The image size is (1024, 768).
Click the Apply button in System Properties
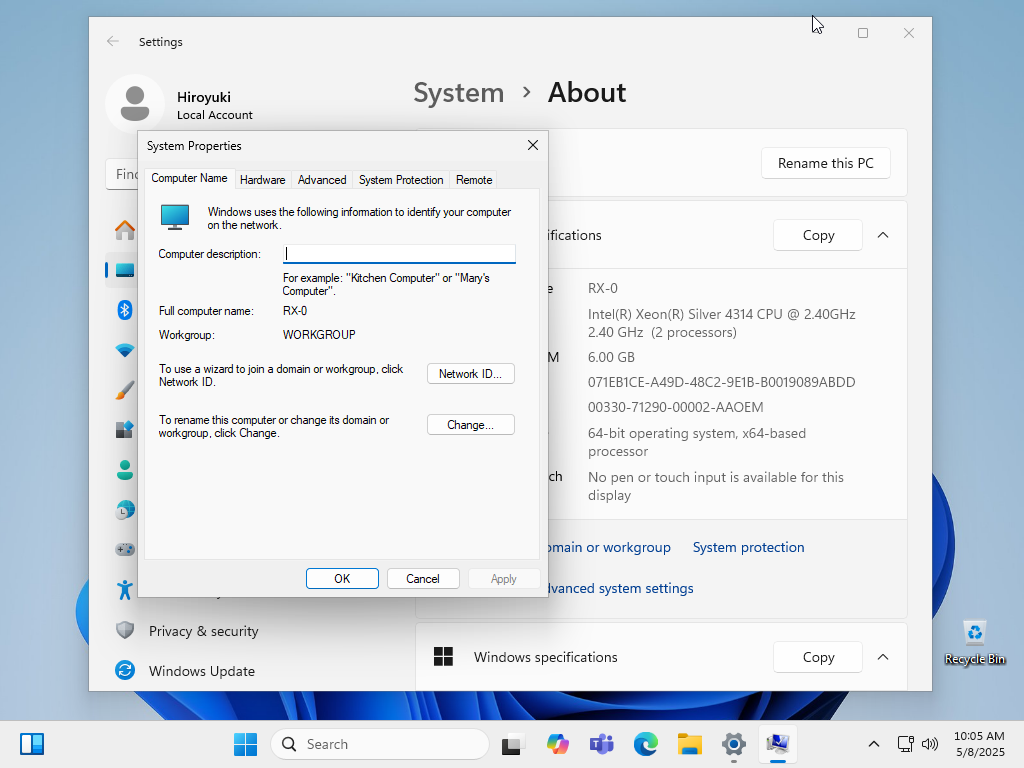(x=504, y=579)
